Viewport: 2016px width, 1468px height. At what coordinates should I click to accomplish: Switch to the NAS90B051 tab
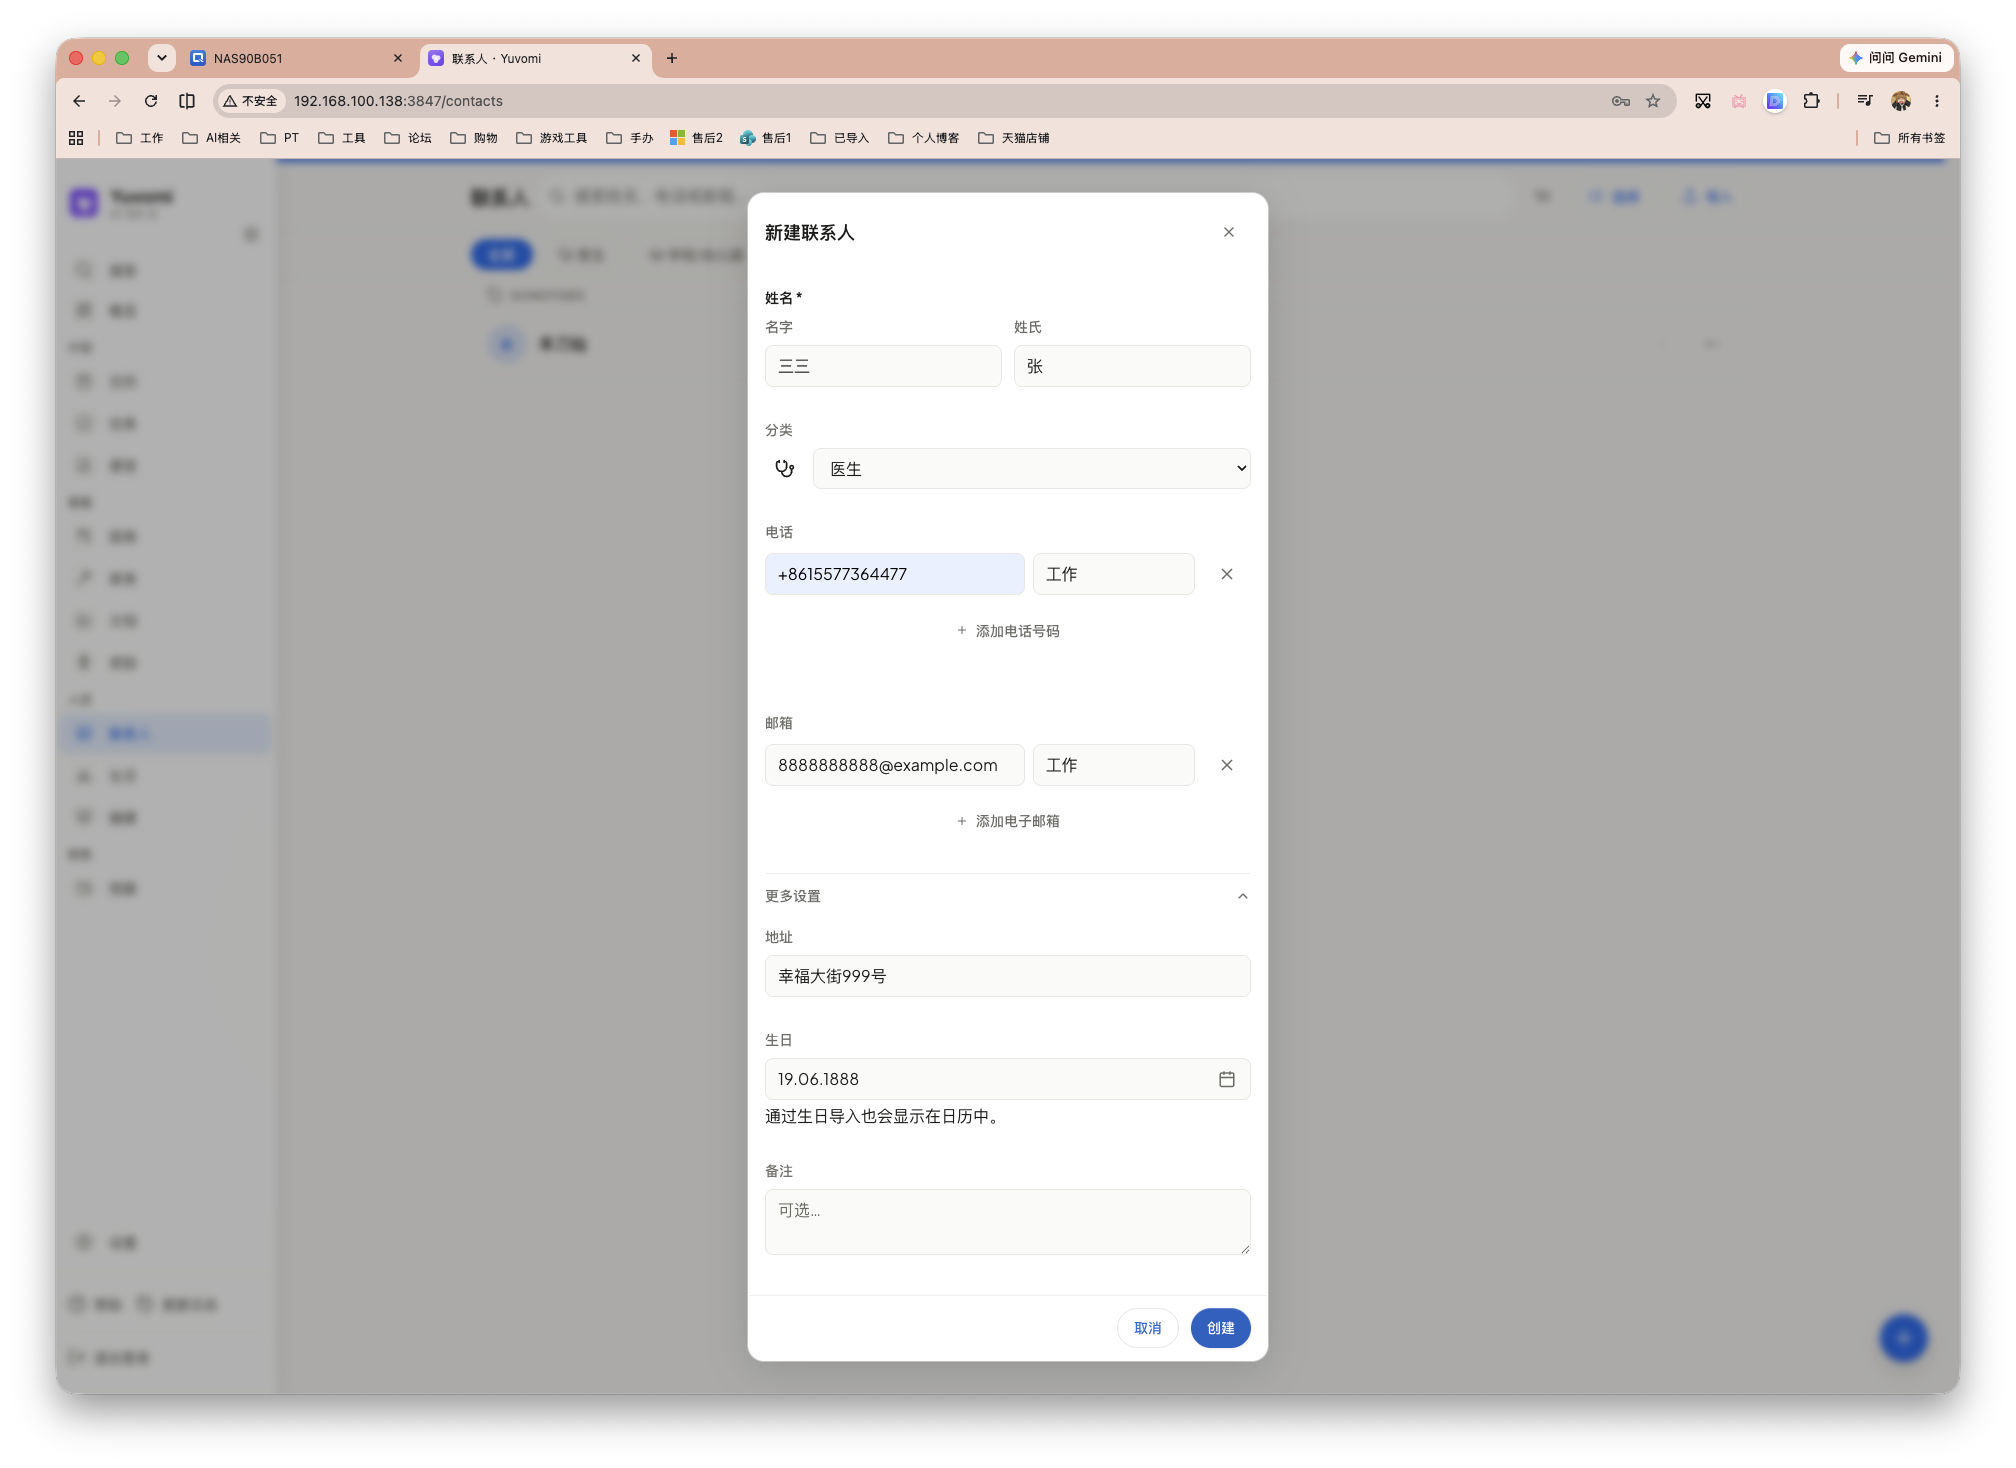coord(296,59)
